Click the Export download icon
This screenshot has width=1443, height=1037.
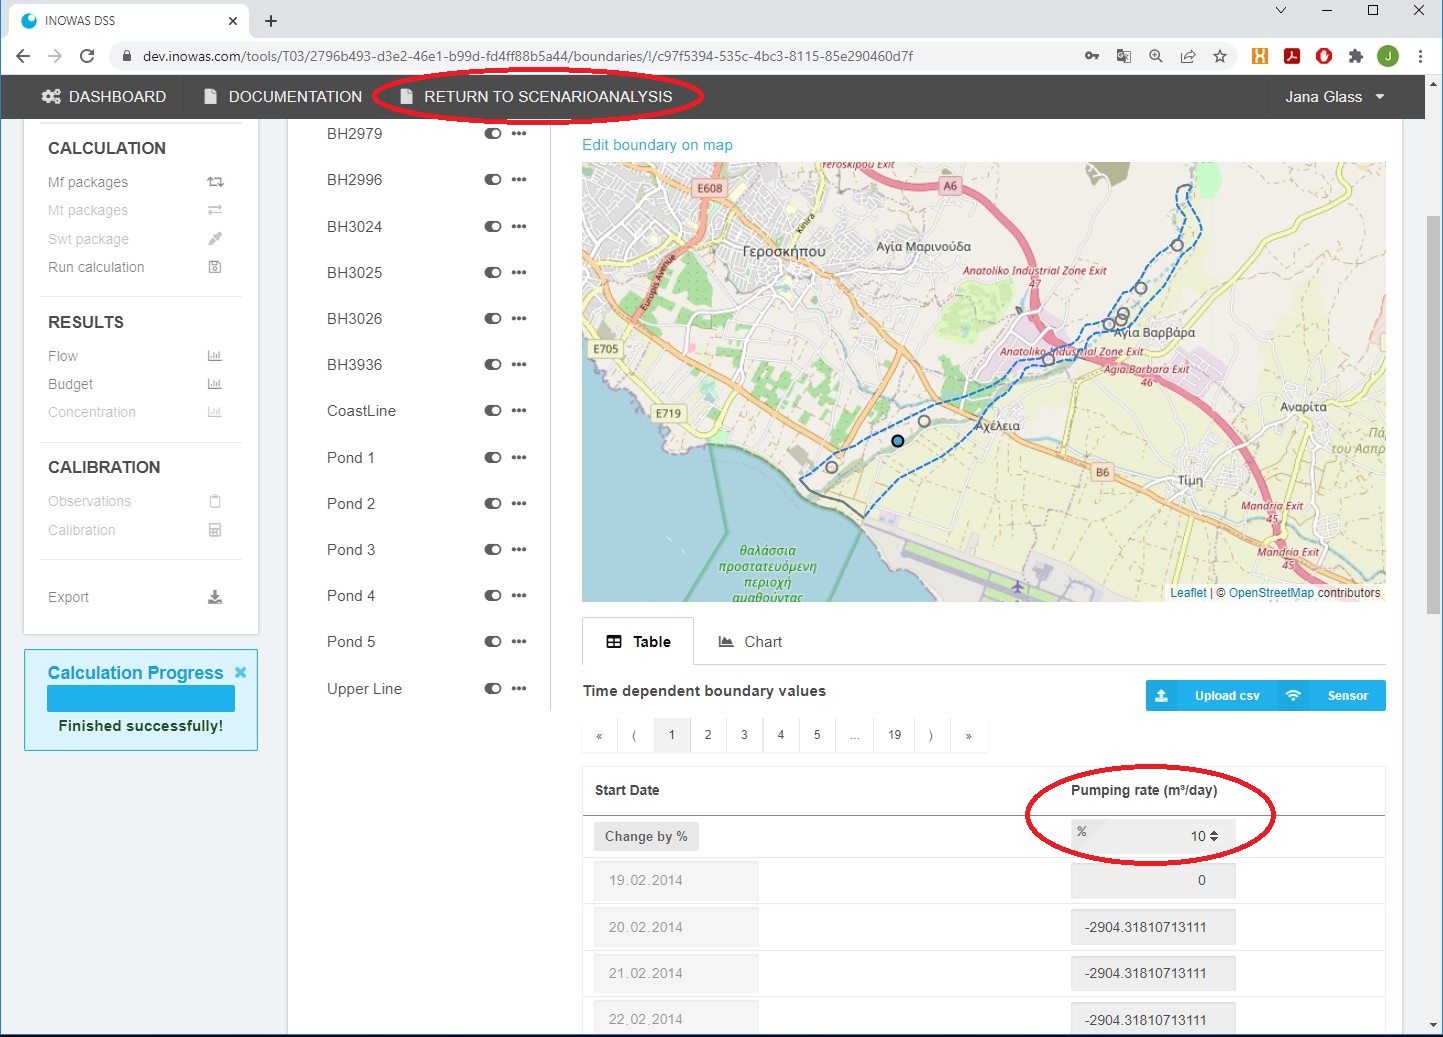215,597
